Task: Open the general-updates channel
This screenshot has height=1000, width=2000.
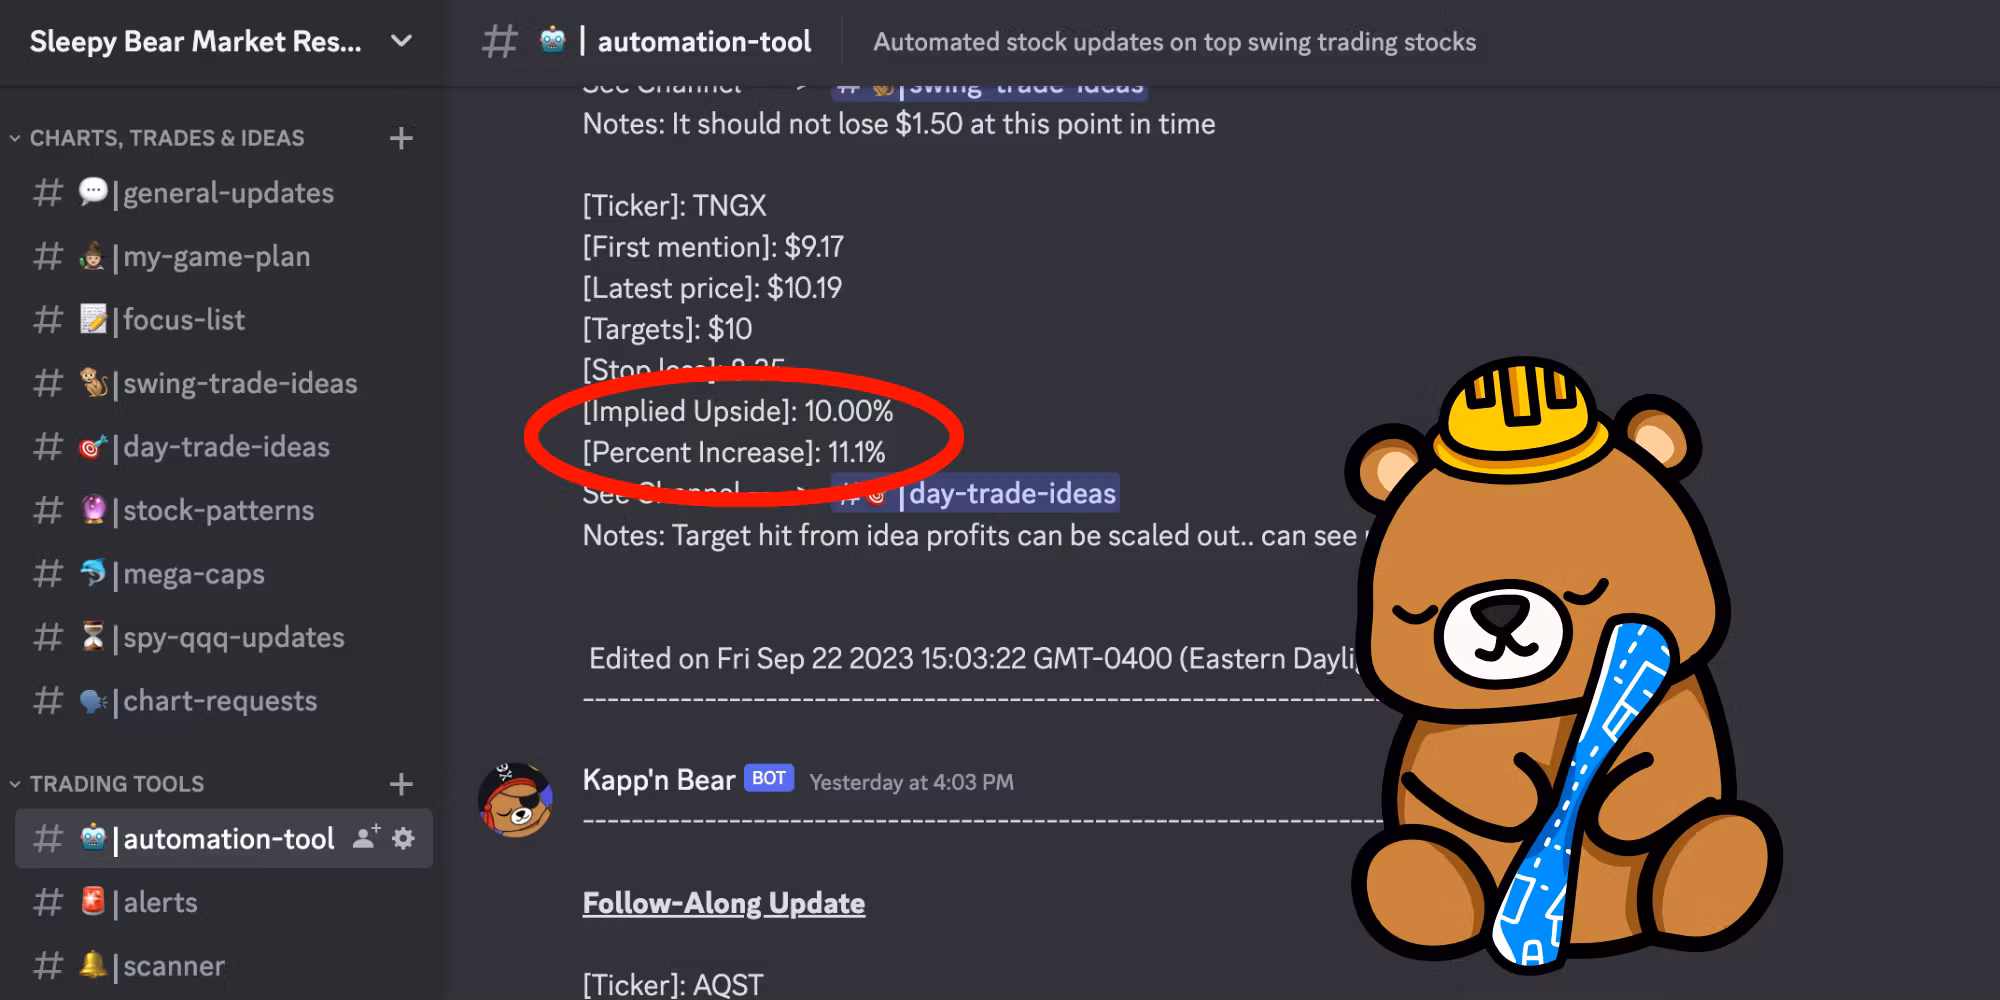Action: (224, 193)
